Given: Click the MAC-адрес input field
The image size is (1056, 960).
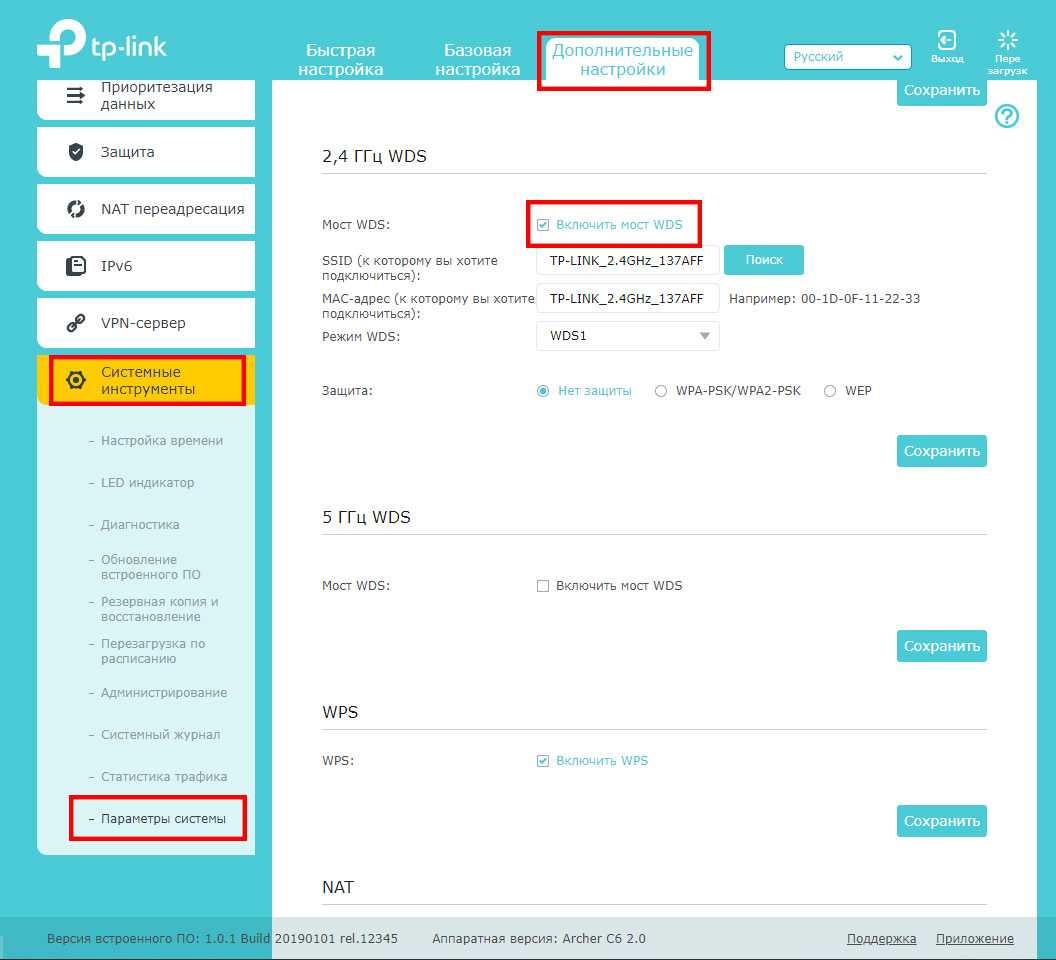Looking at the screenshot, I should pos(627,298).
